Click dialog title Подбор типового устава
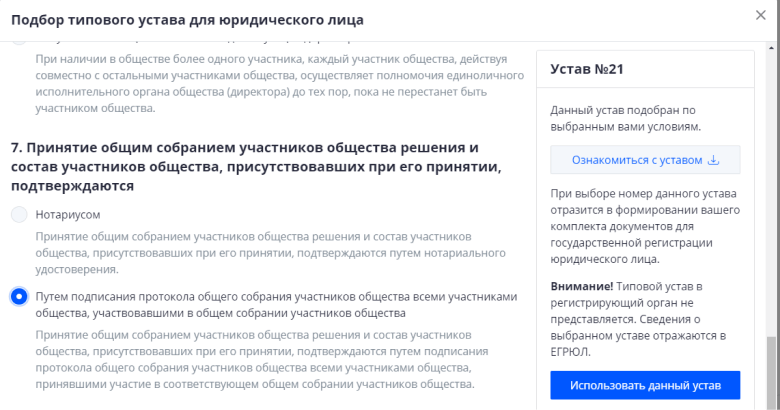 click(186, 19)
